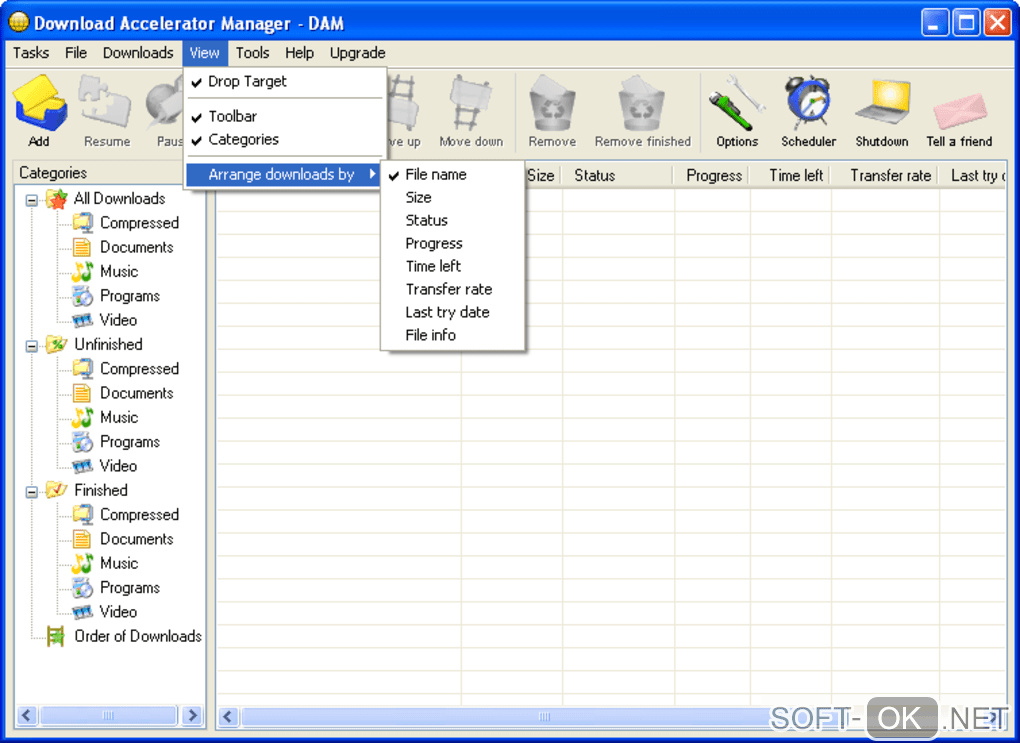Screen dimensions: 1020x743
Task: Open the Tasks menu
Action: pos(31,53)
